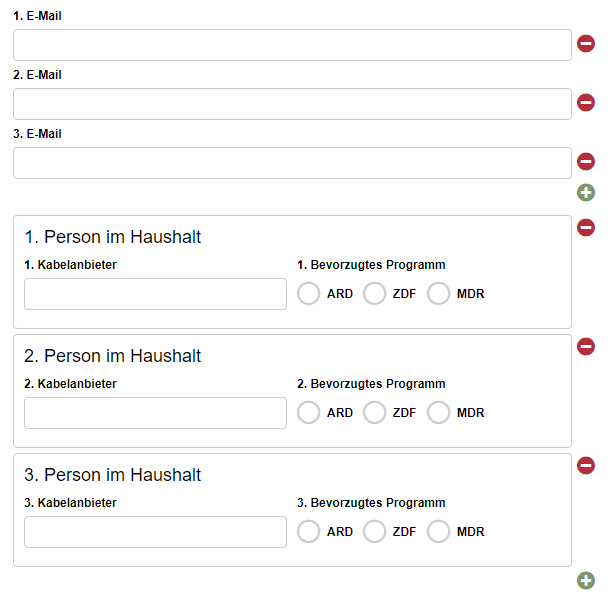Select ZDF for 1. Bevorzugtes Programm
The width and height of the screenshot is (611, 599).
pyautogui.click(x=374, y=293)
